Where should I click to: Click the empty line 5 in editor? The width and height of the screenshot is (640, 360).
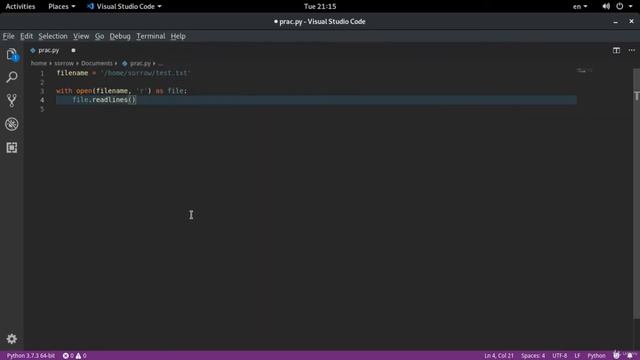(x=316, y=109)
